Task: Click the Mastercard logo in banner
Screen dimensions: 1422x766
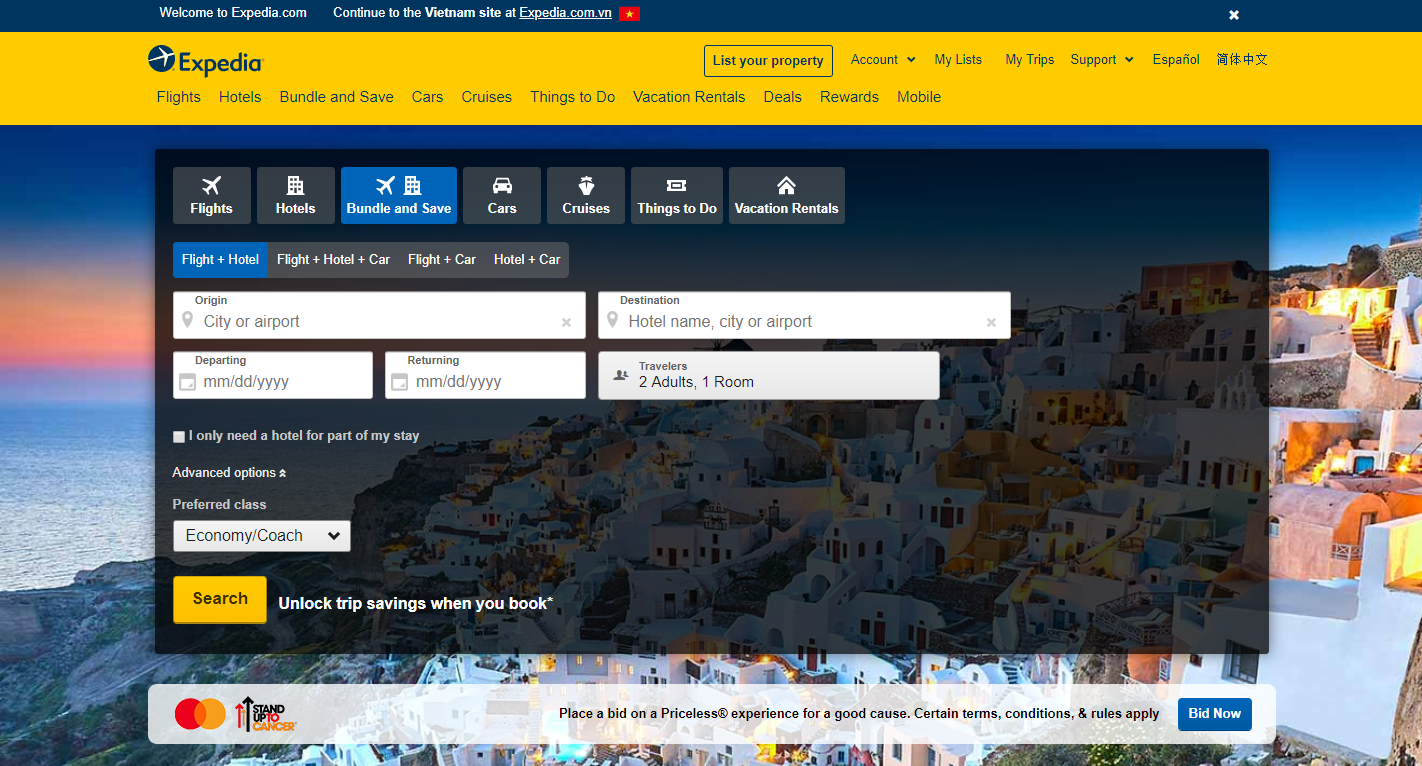Action: click(x=200, y=714)
